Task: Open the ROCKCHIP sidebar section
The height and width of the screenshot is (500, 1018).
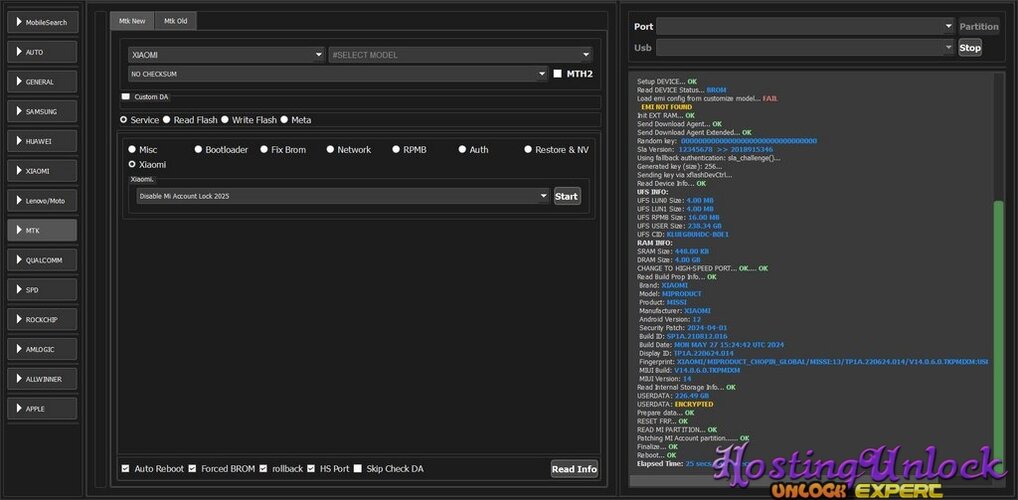Action: pos(42,319)
